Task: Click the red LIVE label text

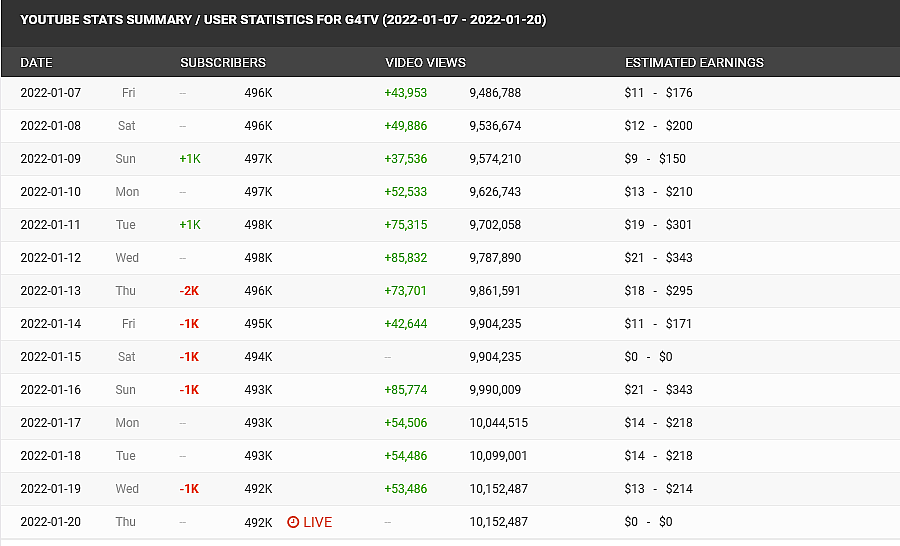Action: pyautogui.click(x=317, y=522)
